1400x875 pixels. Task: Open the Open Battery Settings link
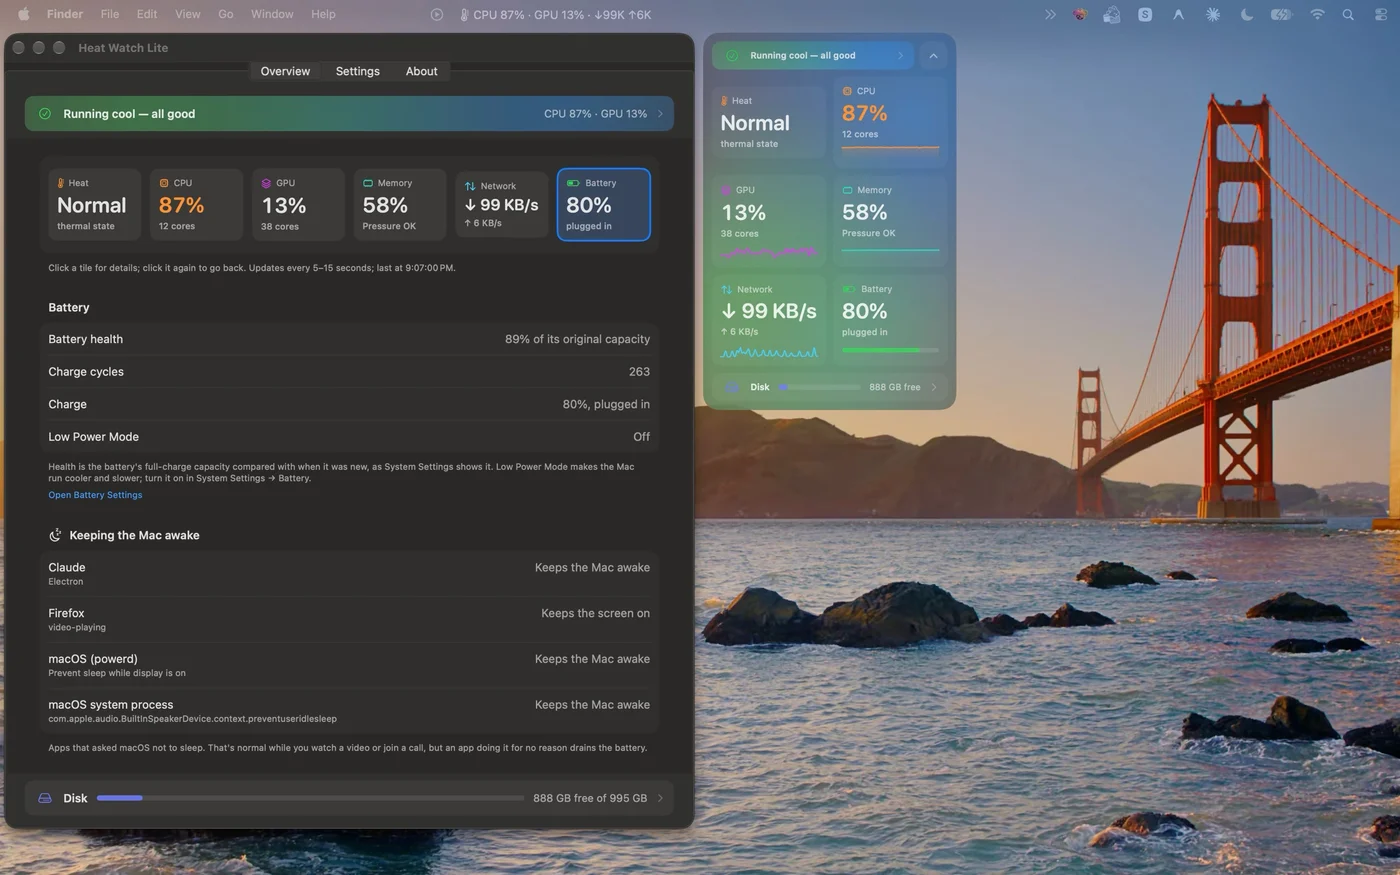tap(95, 495)
